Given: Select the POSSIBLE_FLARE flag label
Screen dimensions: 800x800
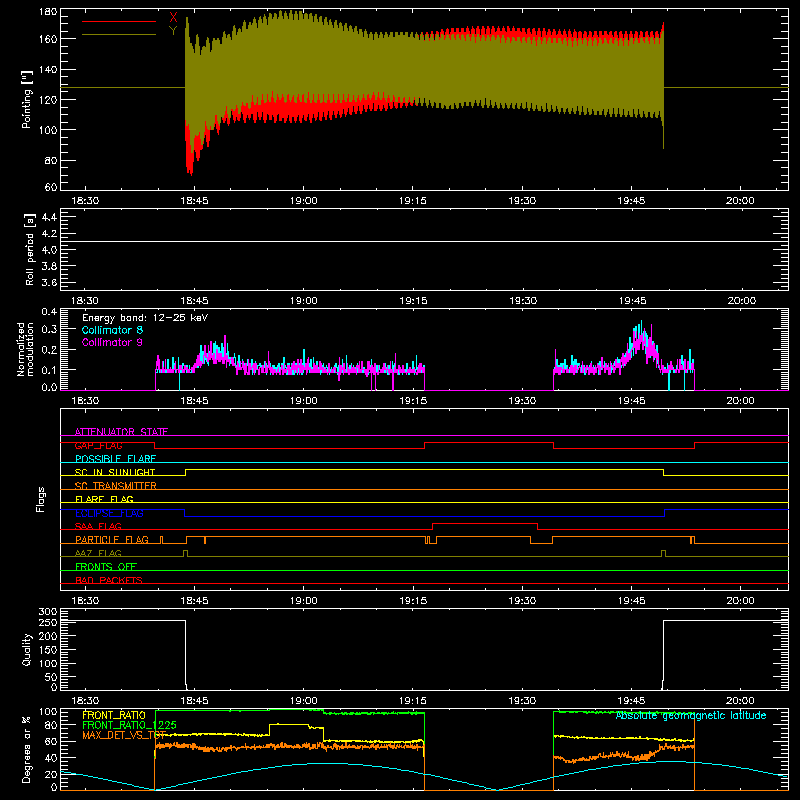Looking at the screenshot, I should pyautogui.click(x=116, y=459).
